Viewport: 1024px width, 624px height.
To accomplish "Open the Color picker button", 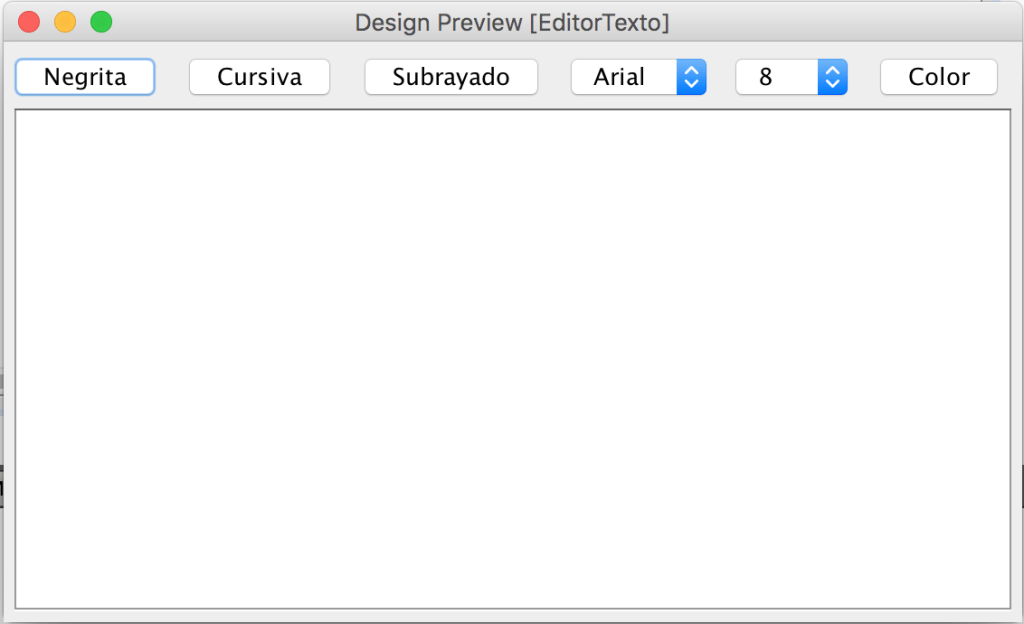I will point(937,76).
